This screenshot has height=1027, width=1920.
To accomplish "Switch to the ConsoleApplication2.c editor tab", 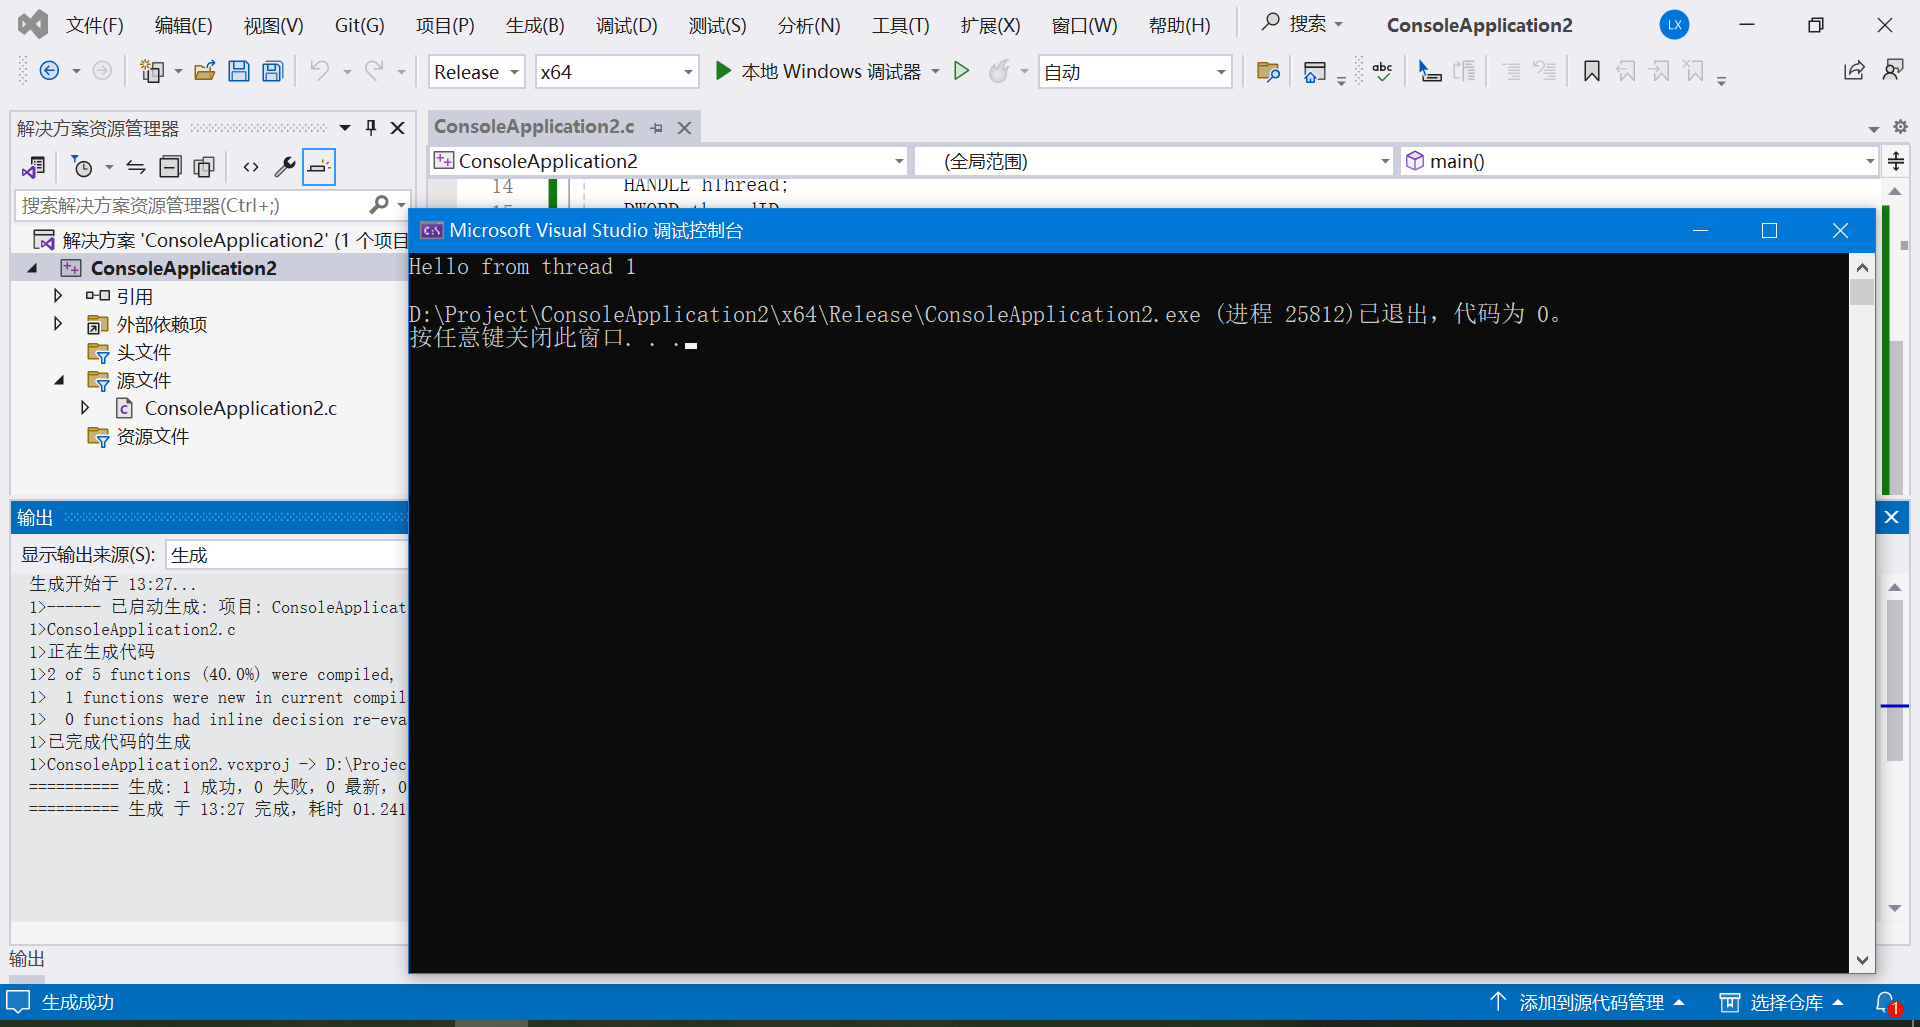I will click(x=533, y=127).
